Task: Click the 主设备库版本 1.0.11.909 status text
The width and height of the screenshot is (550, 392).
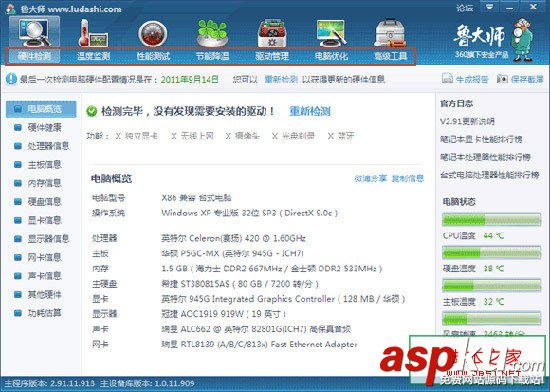Action: [x=147, y=383]
